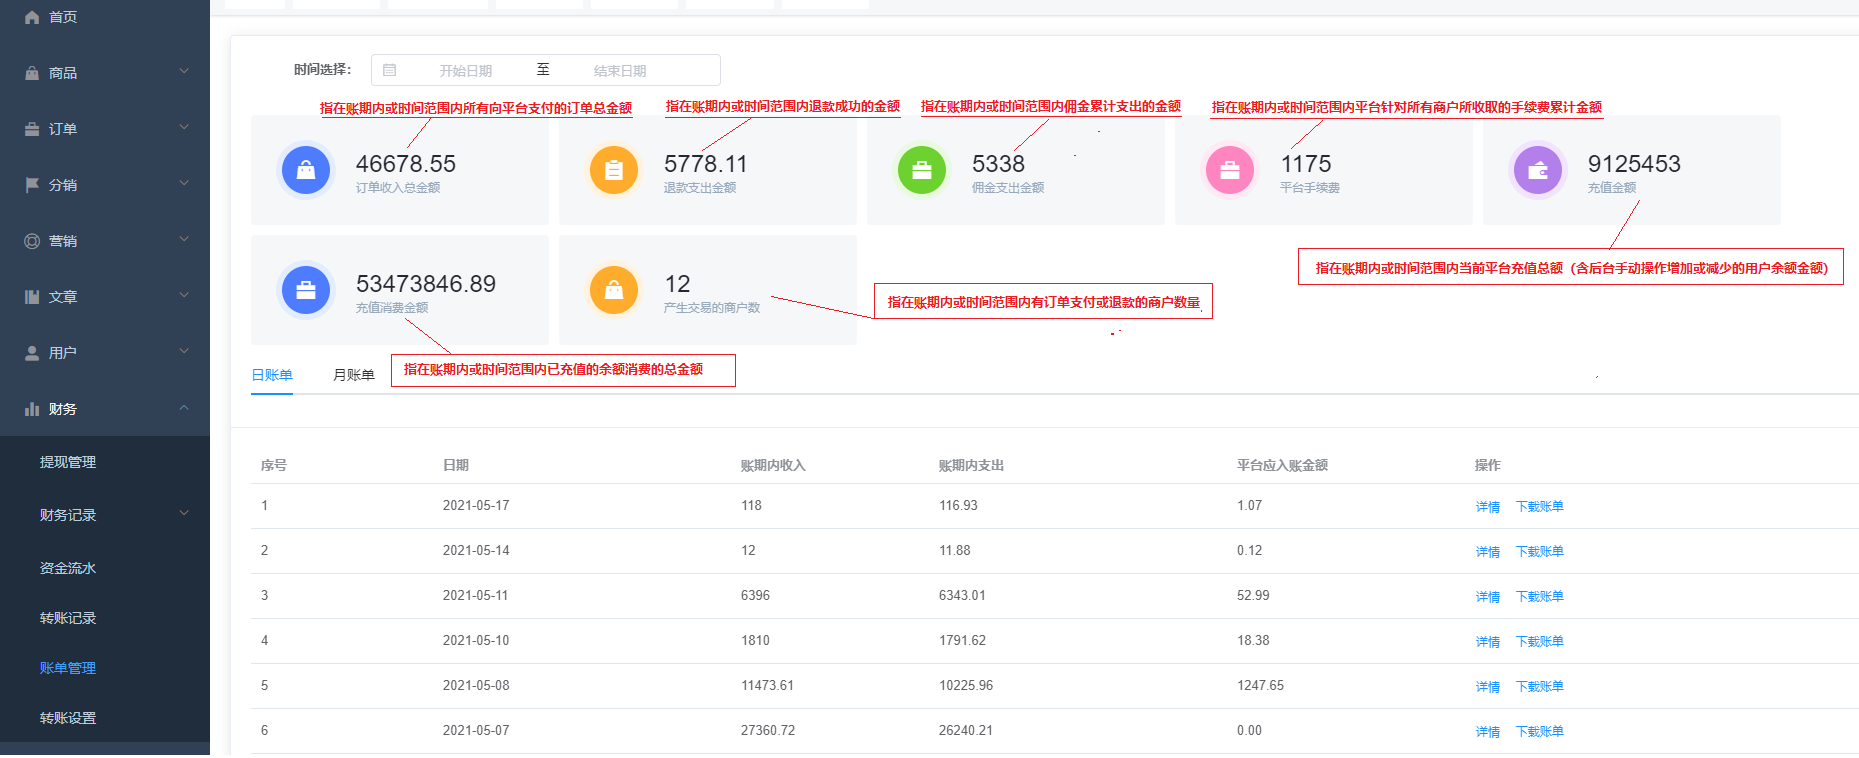The width and height of the screenshot is (1859, 758).
Task: Click the blue order income total icon
Action: [x=306, y=171]
